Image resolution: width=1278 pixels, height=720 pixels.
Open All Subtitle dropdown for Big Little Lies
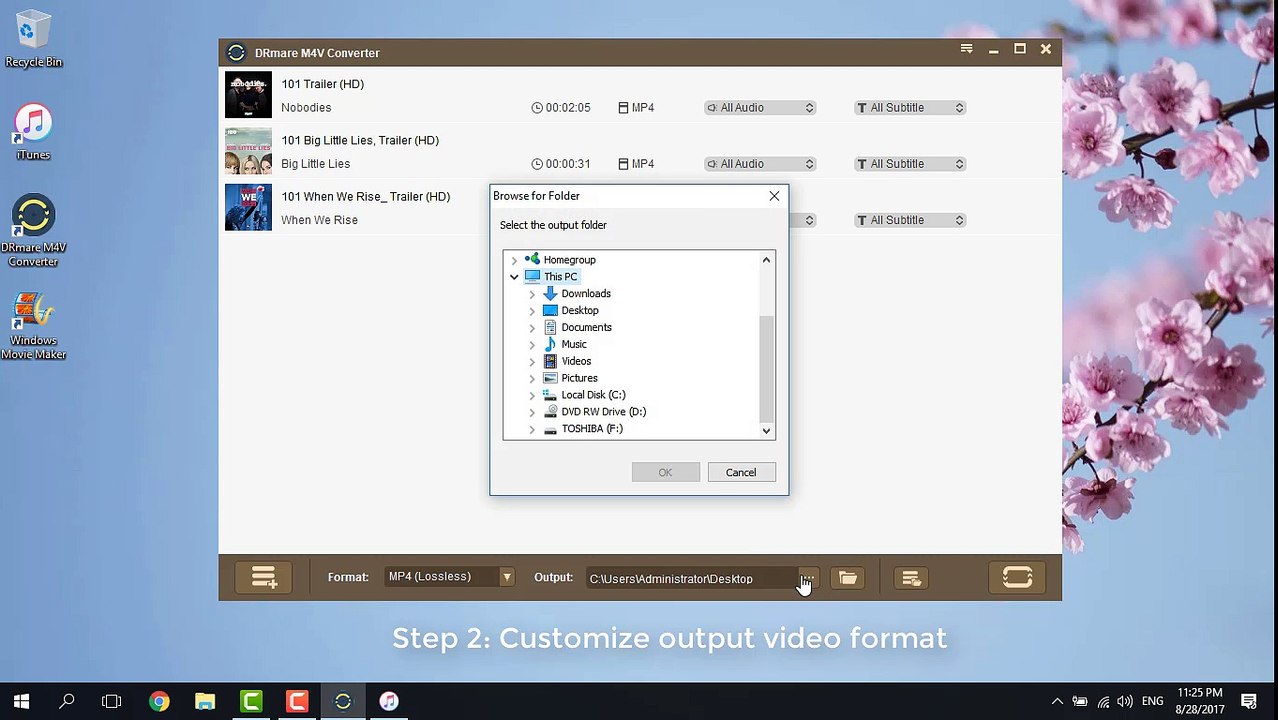click(x=910, y=163)
